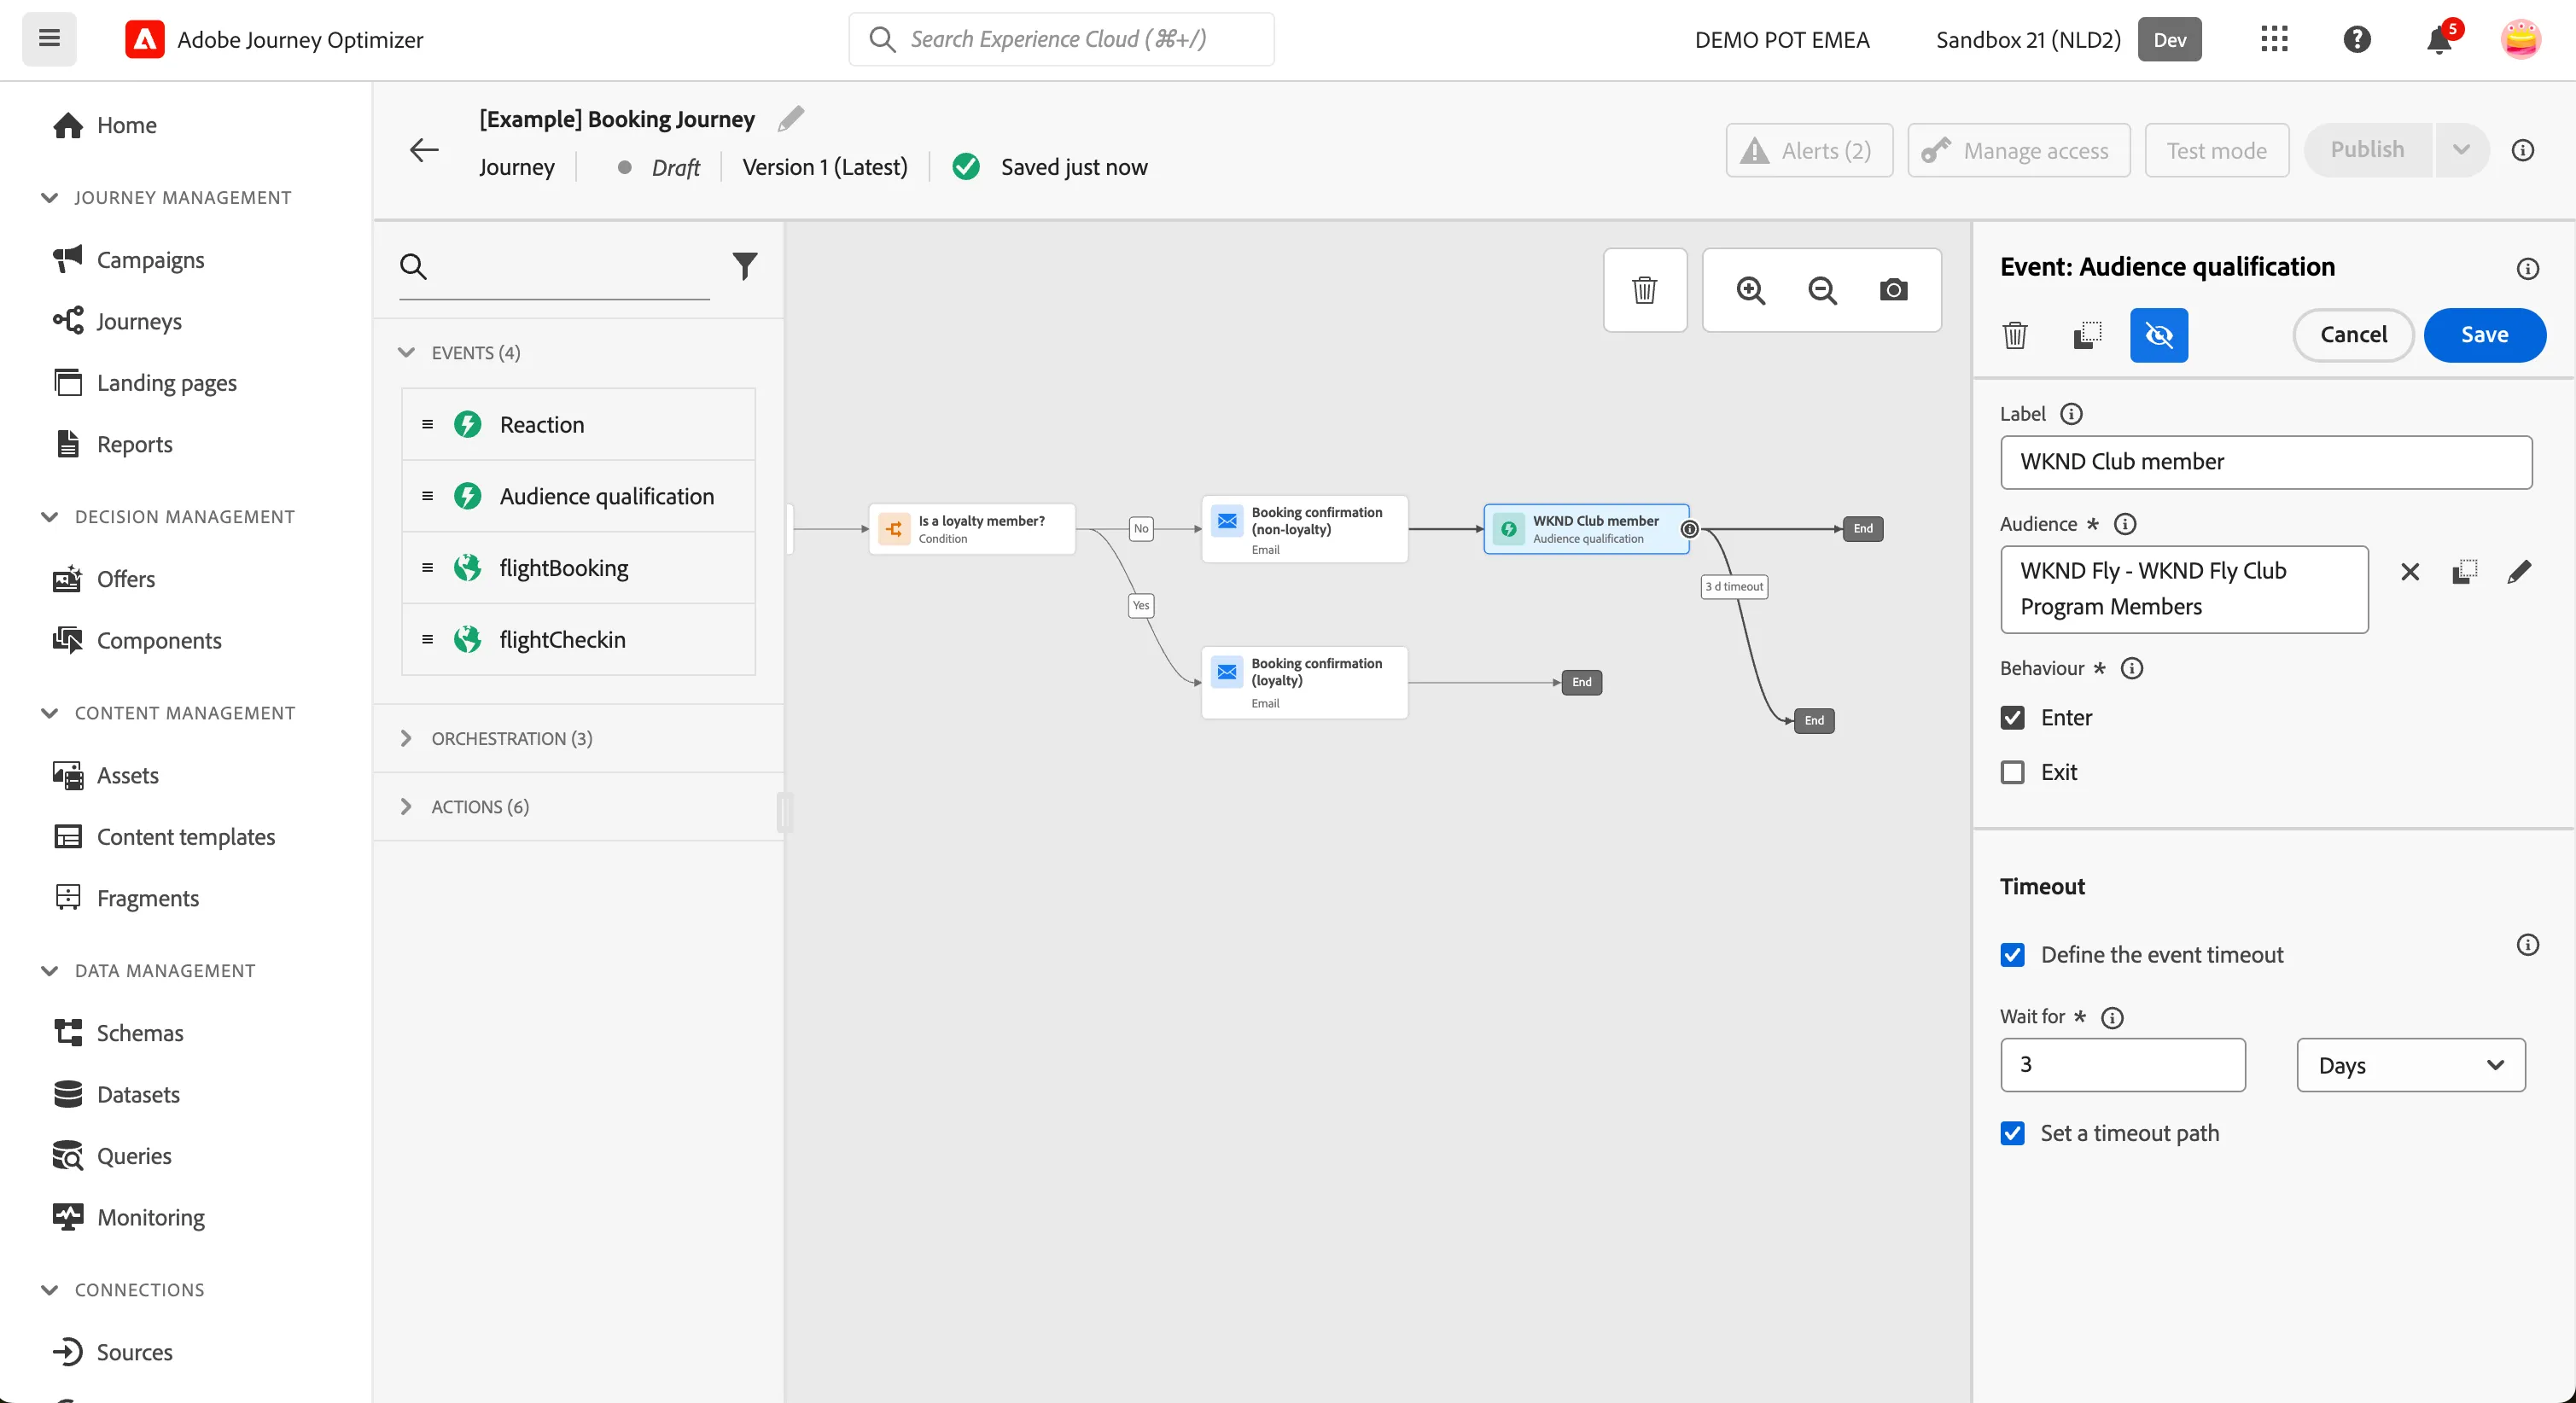Open Journeys in the sidebar
This screenshot has width=2576, height=1403.
[x=139, y=321]
